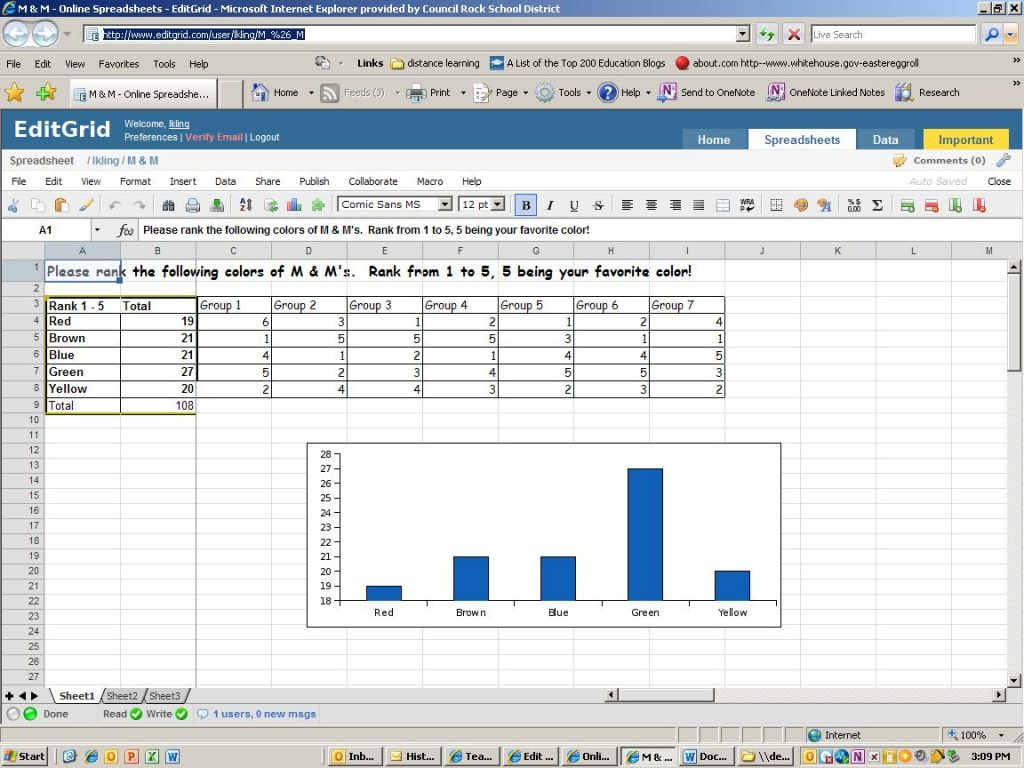
Task: Click the Wrap text icon
Action: 747,205
